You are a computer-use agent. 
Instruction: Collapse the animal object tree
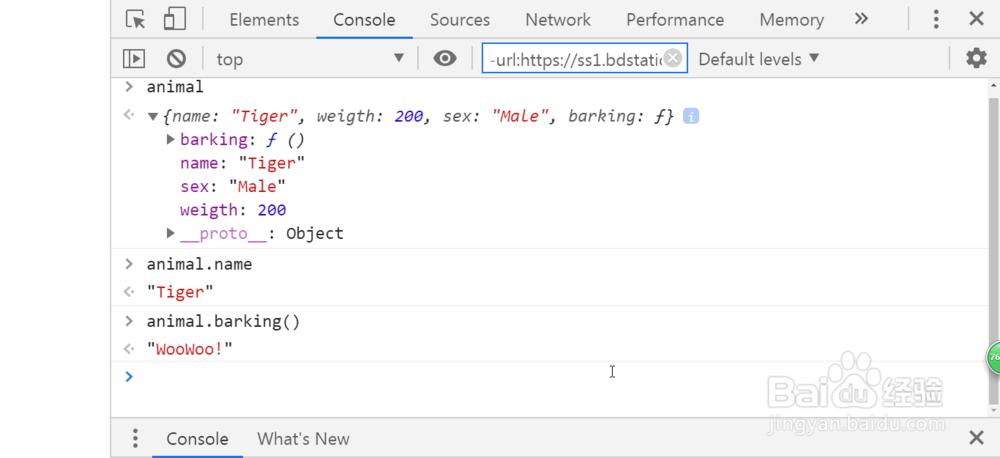pos(153,116)
